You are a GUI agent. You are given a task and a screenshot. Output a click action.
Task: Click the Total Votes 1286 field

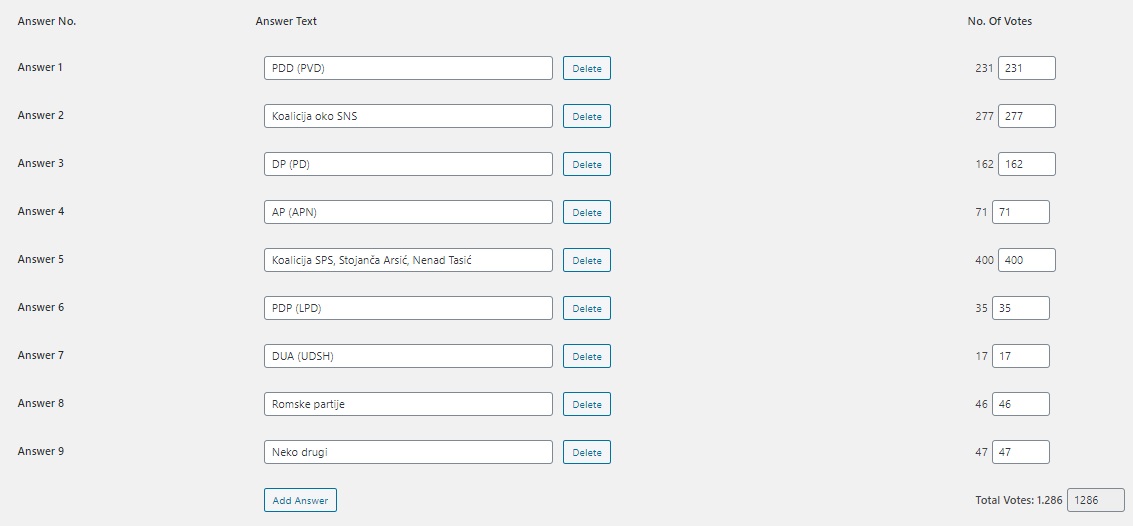tap(1095, 500)
